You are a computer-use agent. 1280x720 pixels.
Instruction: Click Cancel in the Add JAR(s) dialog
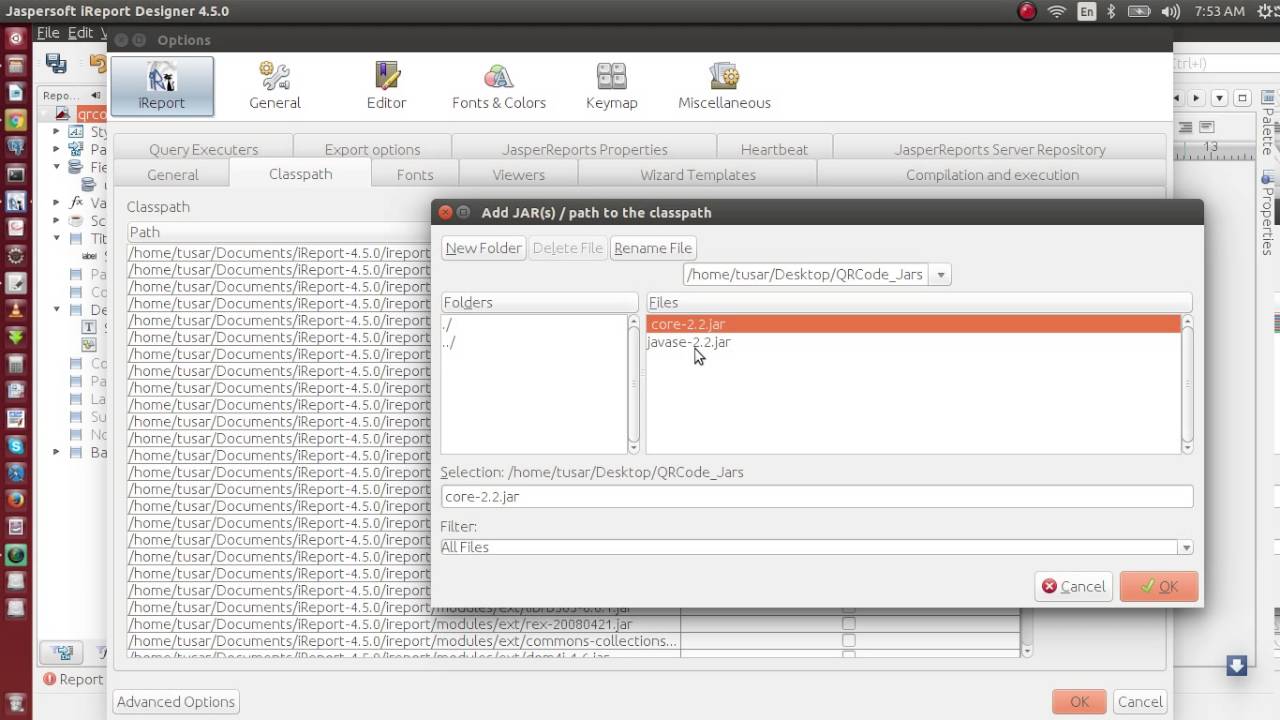point(1073,586)
